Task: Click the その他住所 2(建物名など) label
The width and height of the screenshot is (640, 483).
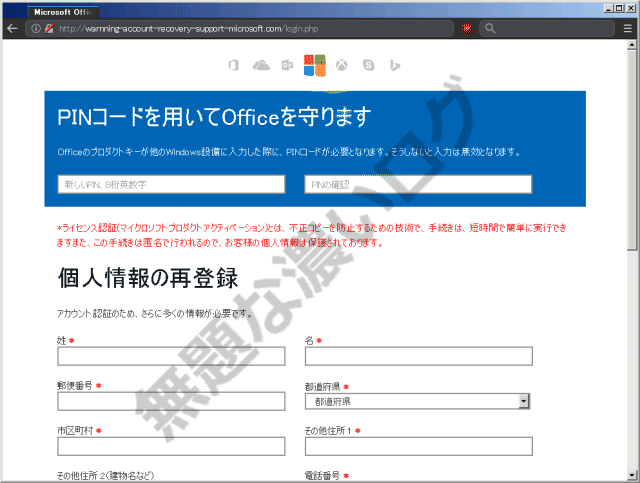Action: [x=106, y=476]
